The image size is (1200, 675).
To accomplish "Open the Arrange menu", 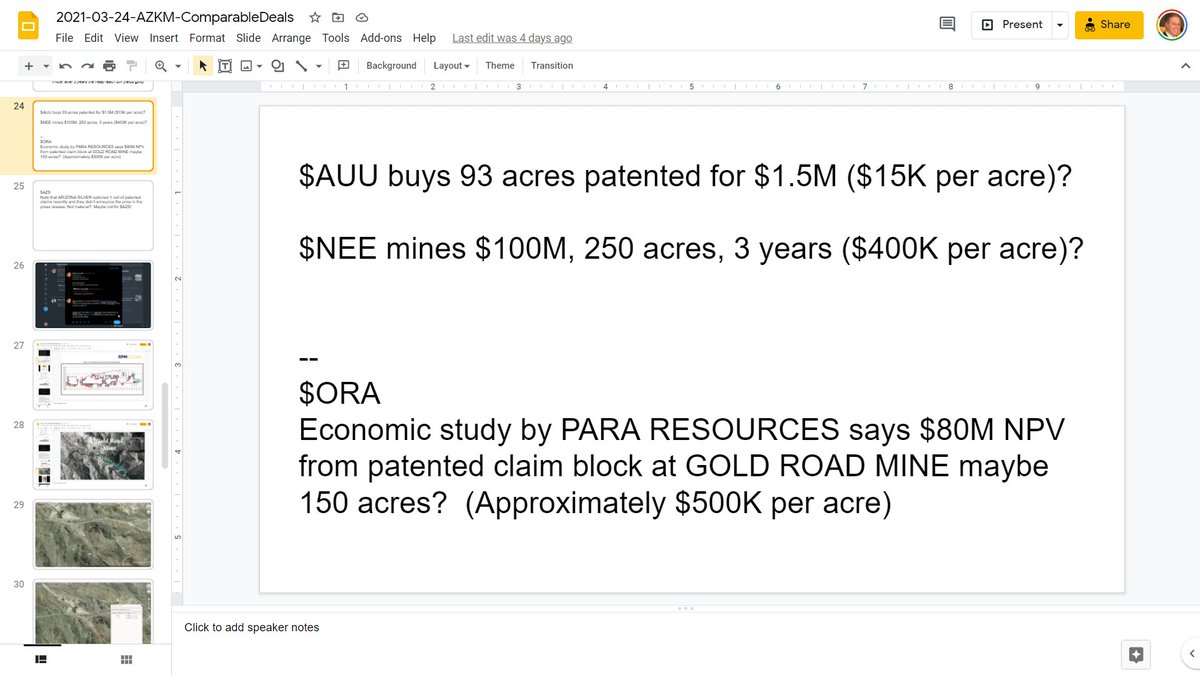I will (291, 38).
